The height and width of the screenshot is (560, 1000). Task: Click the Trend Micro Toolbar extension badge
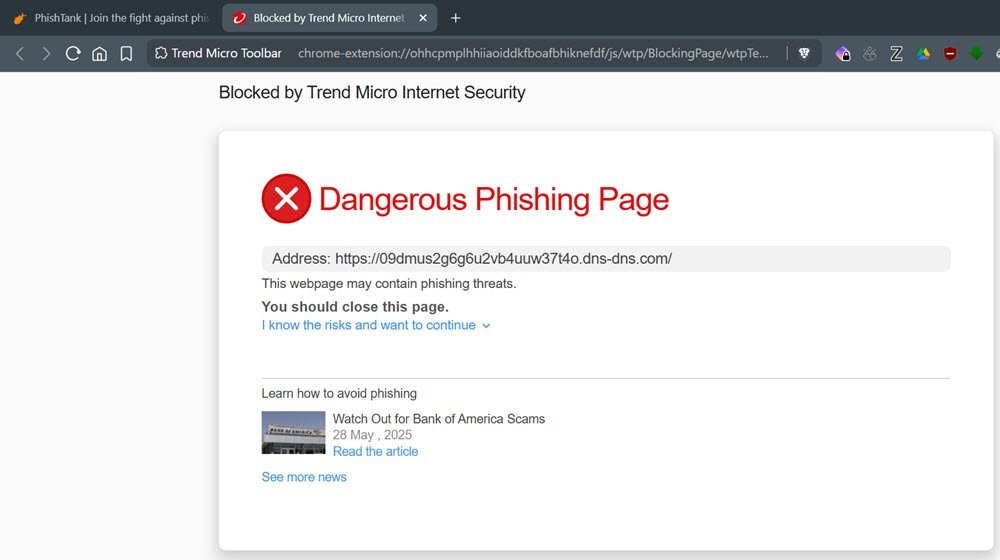point(219,53)
